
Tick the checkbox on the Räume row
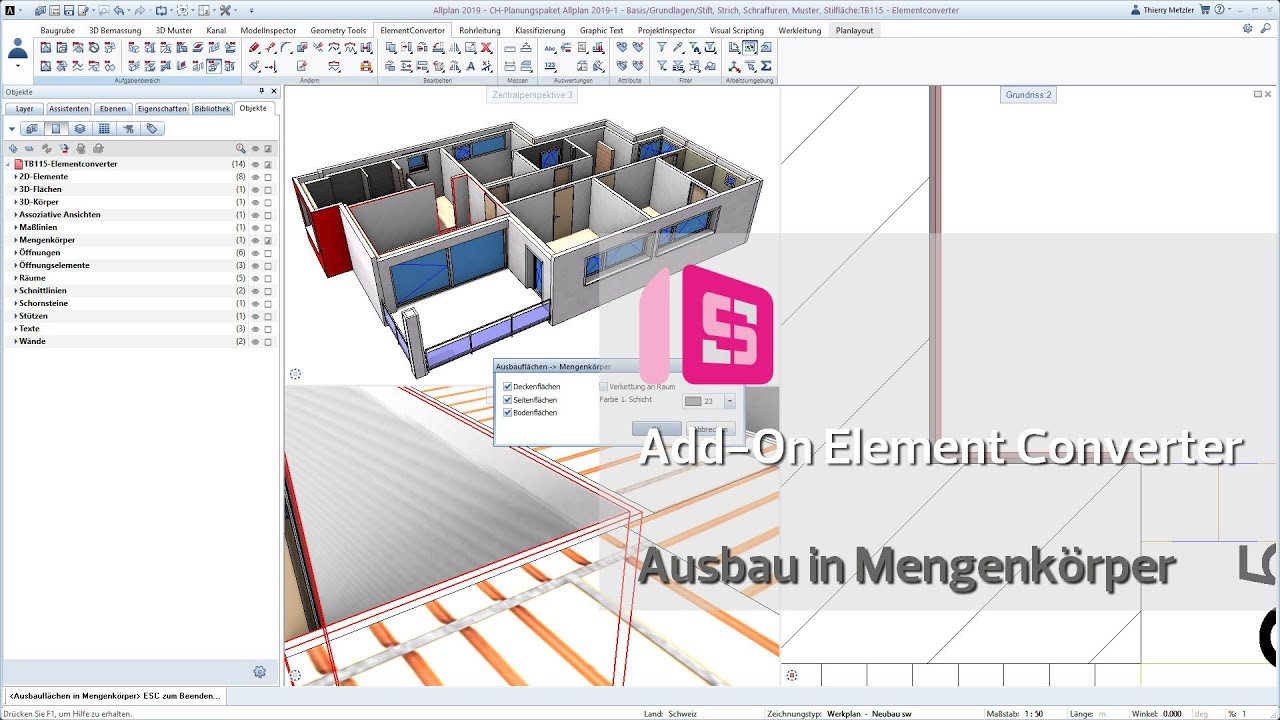coord(268,278)
